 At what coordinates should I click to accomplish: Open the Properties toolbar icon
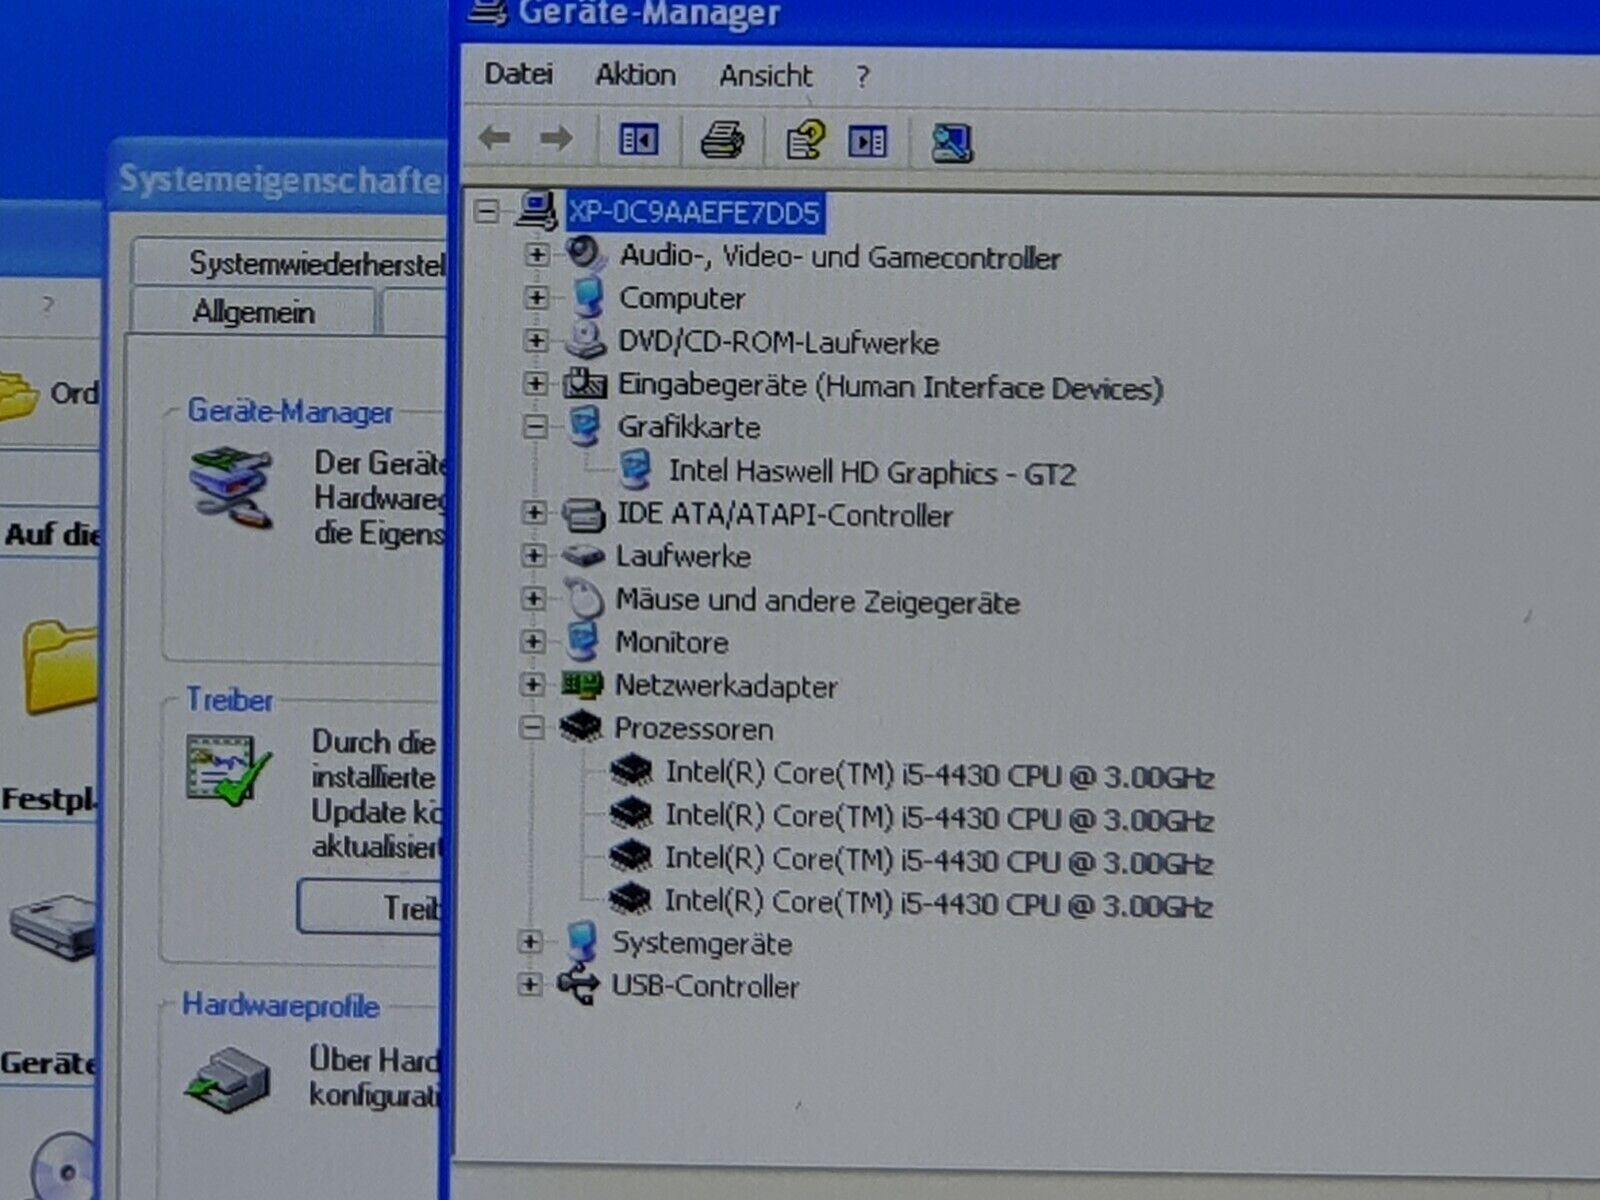(805, 140)
